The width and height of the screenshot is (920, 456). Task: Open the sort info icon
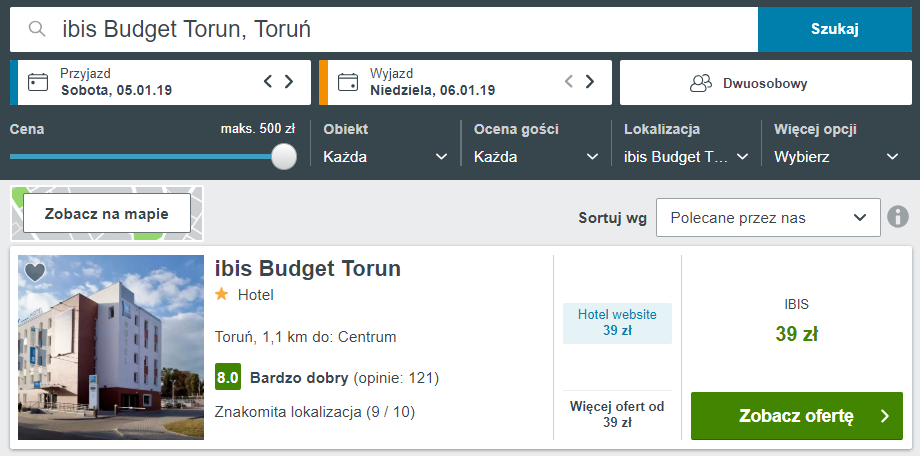tap(898, 217)
